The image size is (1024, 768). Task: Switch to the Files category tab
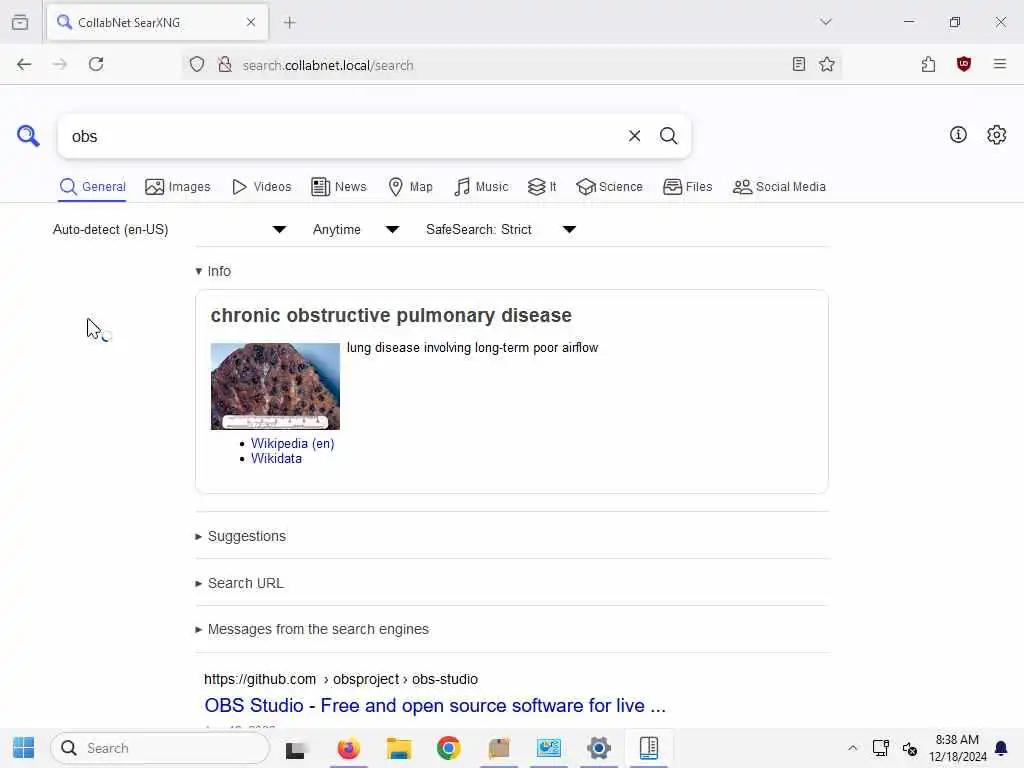(x=688, y=187)
